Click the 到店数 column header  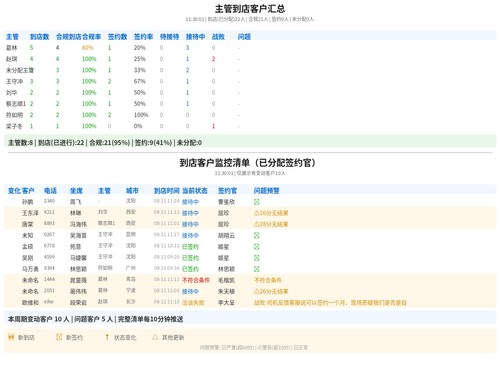[39, 37]
